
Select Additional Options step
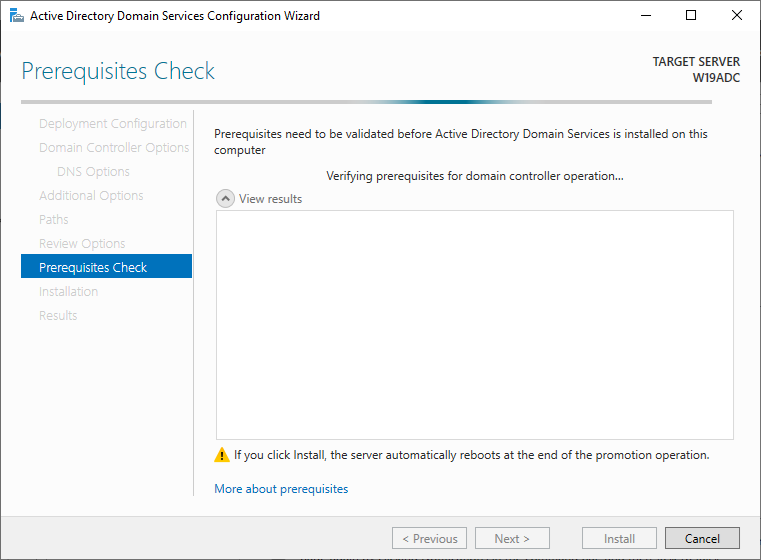click(x=91, y=196)
